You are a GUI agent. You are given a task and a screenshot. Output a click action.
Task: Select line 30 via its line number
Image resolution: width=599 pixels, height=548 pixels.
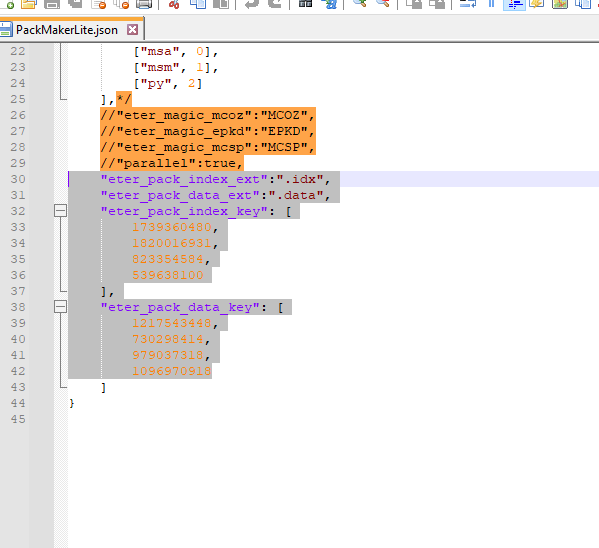point(18,179)
